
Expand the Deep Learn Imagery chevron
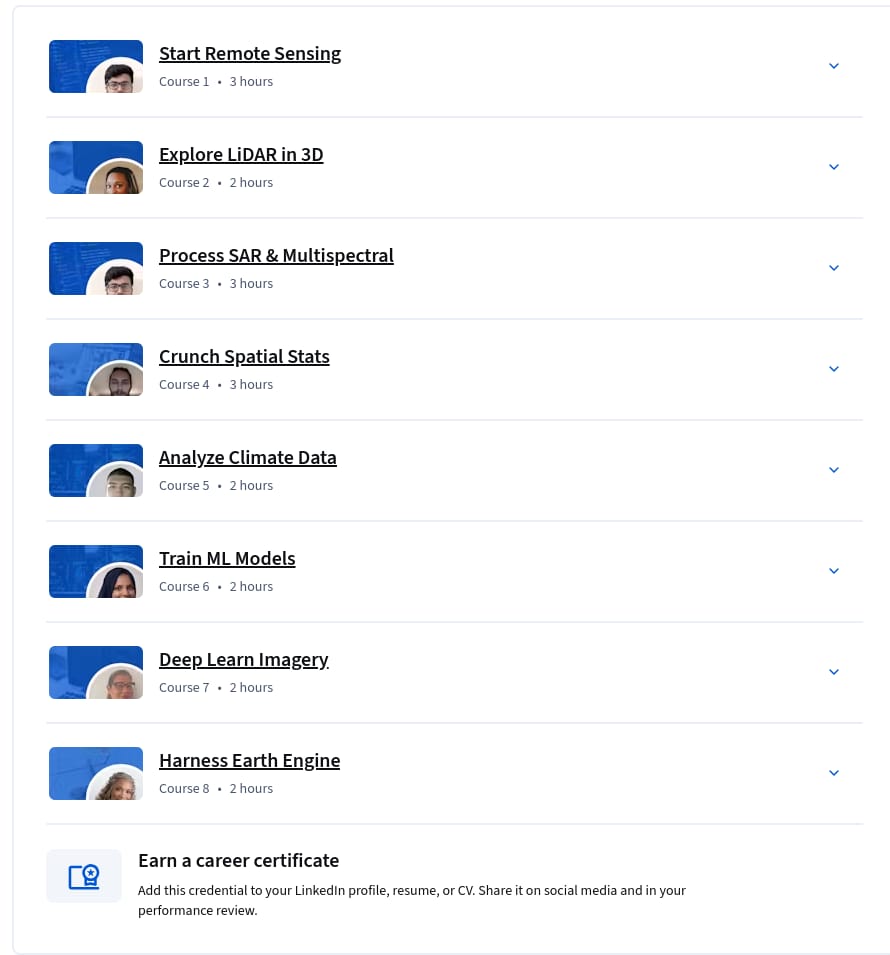point(834,672)
